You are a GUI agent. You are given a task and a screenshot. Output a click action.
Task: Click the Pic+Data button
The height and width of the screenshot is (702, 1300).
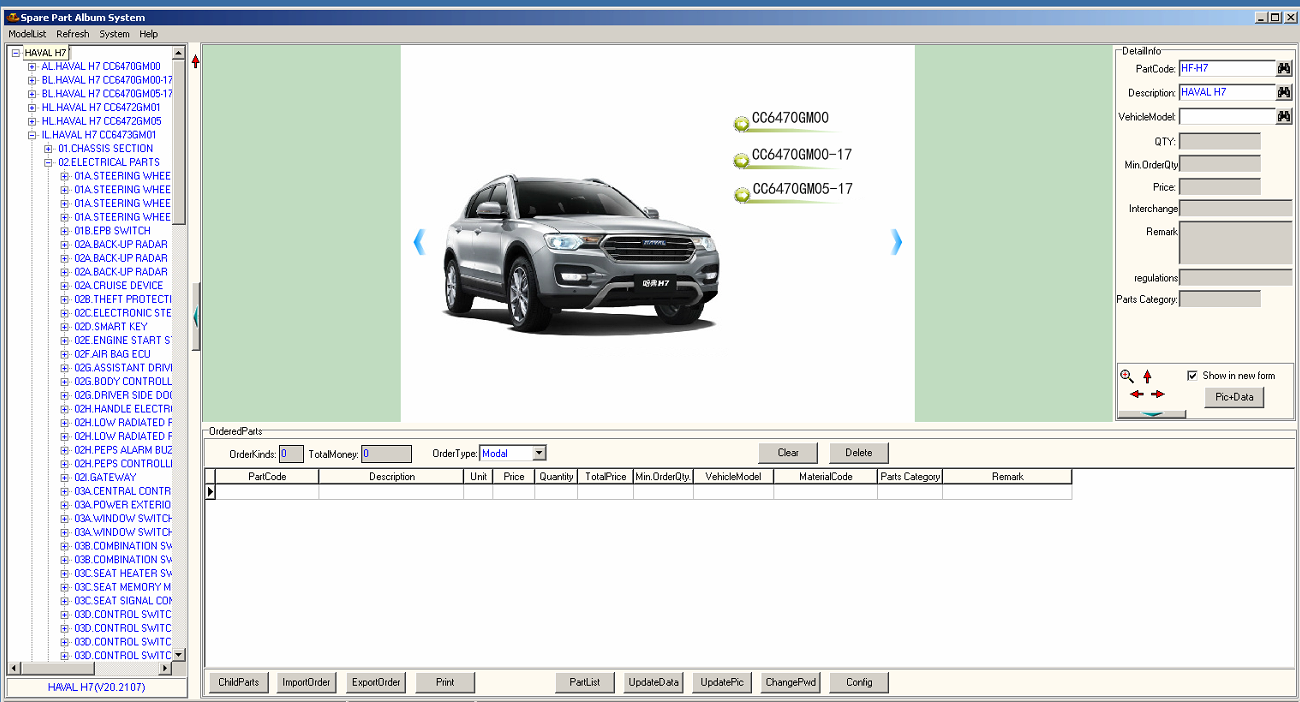point(1234,397)
